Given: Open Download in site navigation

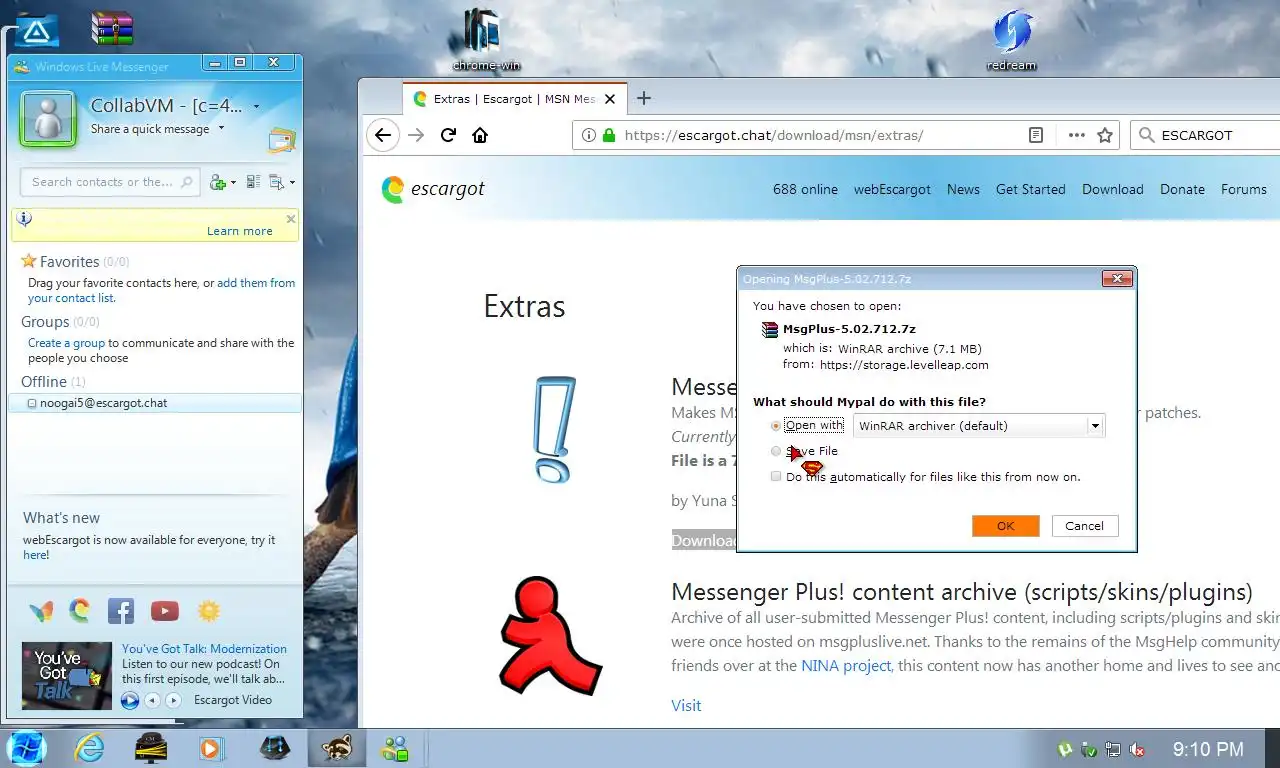Looking at the screenshot, I should click(x=1112, y=189).
